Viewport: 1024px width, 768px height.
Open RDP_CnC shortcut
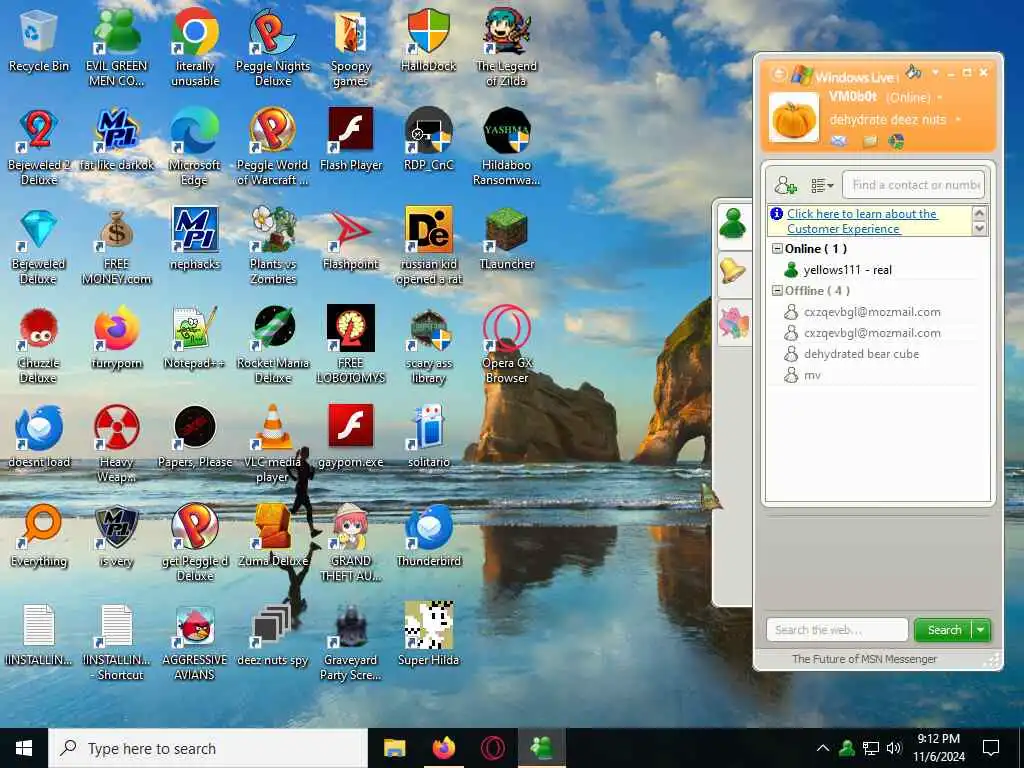pos(428,138)
